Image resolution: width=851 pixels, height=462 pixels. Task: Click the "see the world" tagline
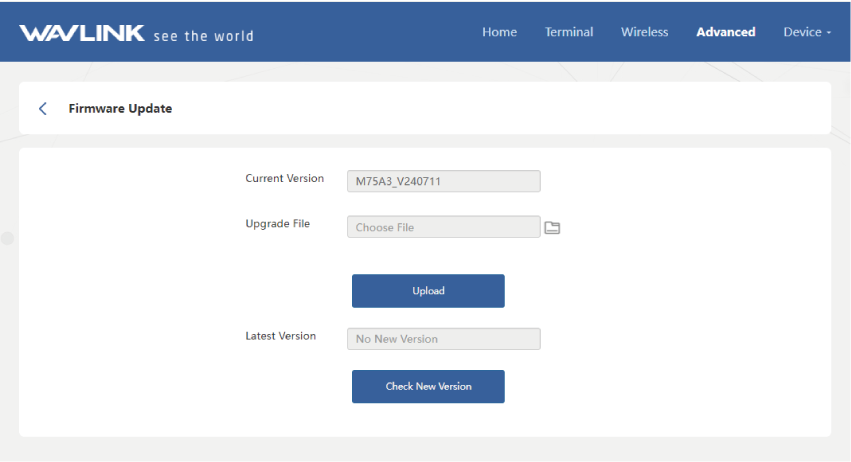click(203, 36)
